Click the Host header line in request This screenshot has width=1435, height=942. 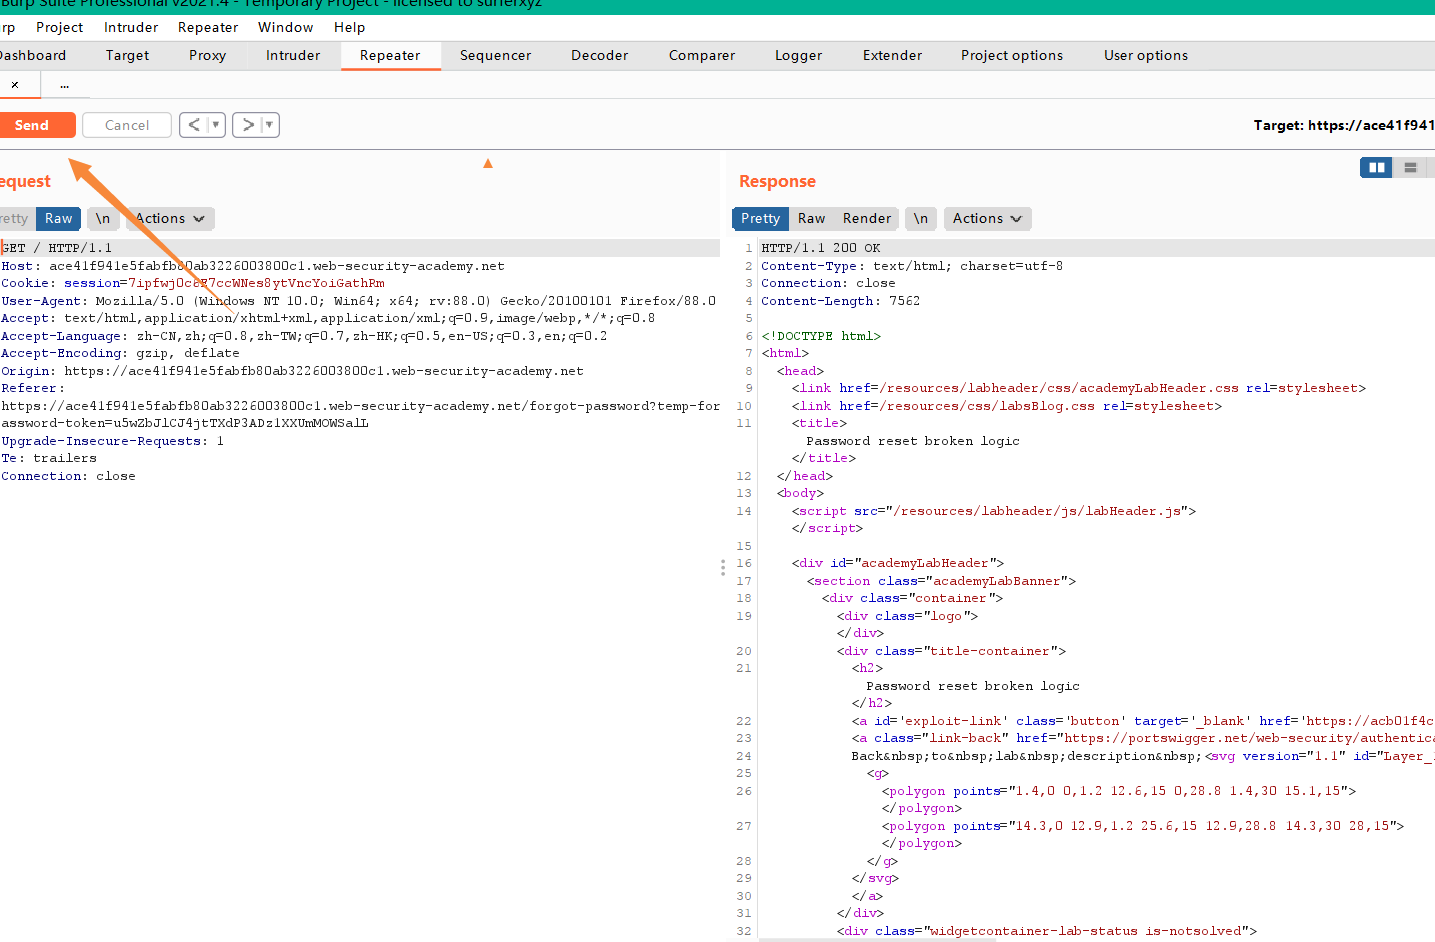[x=253, y=266]
